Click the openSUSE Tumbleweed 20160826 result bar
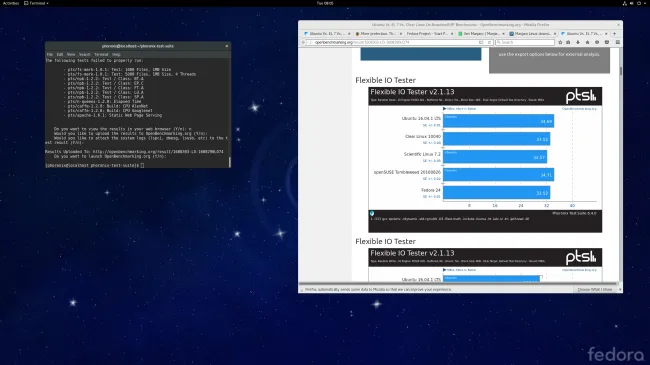The height and width of the screenshot is (365, 650). tap(498, 175)
